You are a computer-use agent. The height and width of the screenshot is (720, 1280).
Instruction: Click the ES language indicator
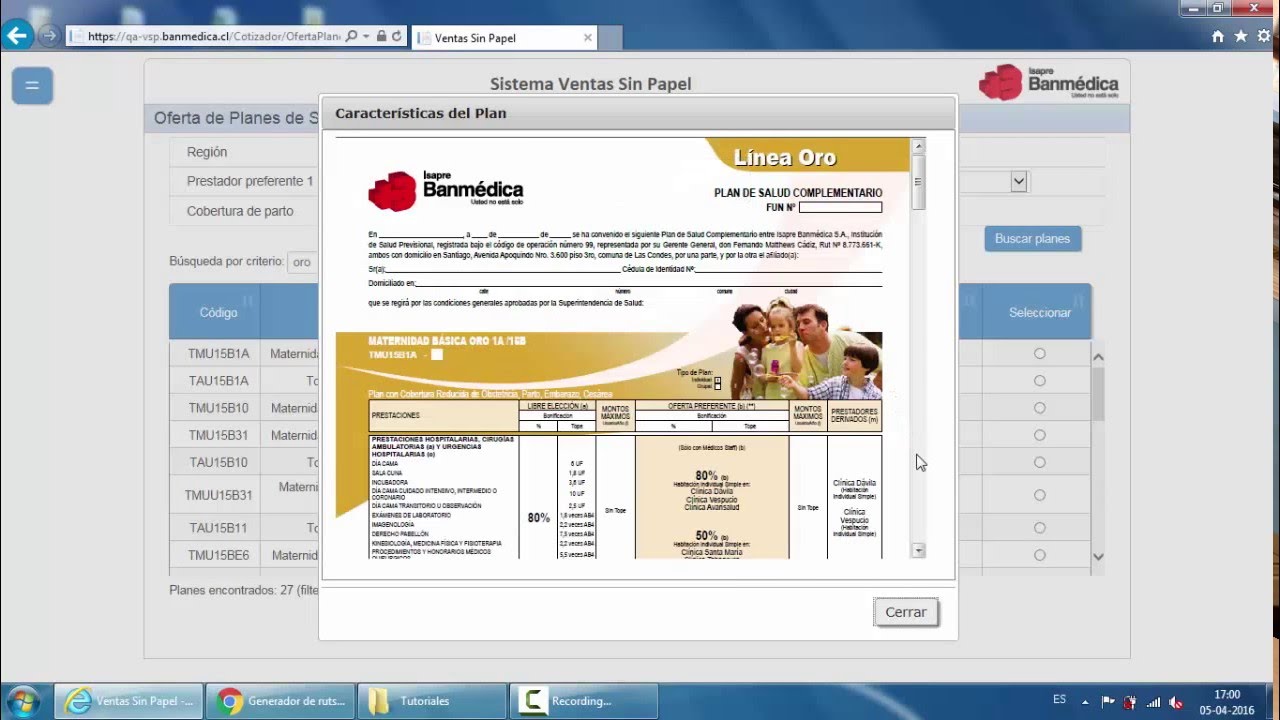click(1060, 700)
